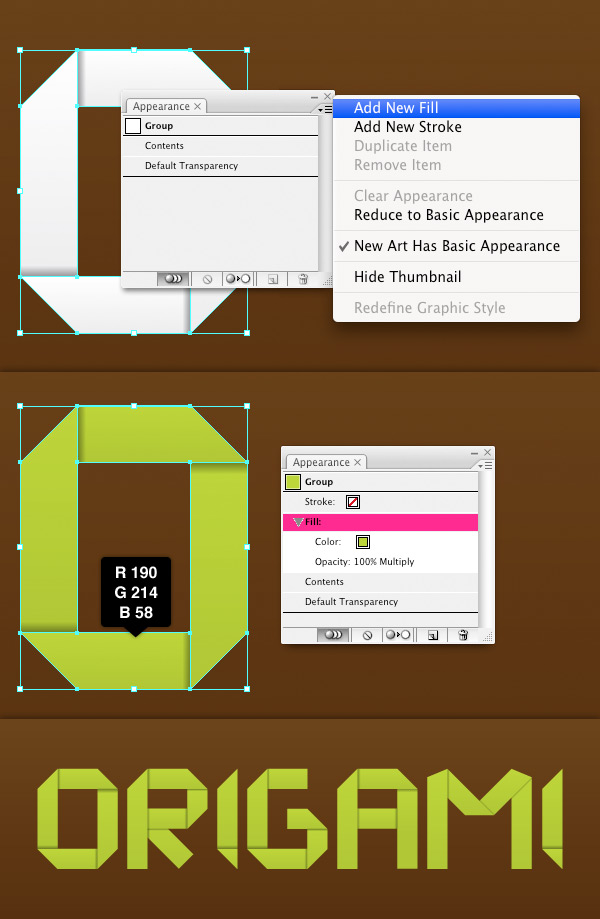600x919 pixels.
Task: Toggle New Art button in the Fill Appearance panel
Action: point(333,634)
